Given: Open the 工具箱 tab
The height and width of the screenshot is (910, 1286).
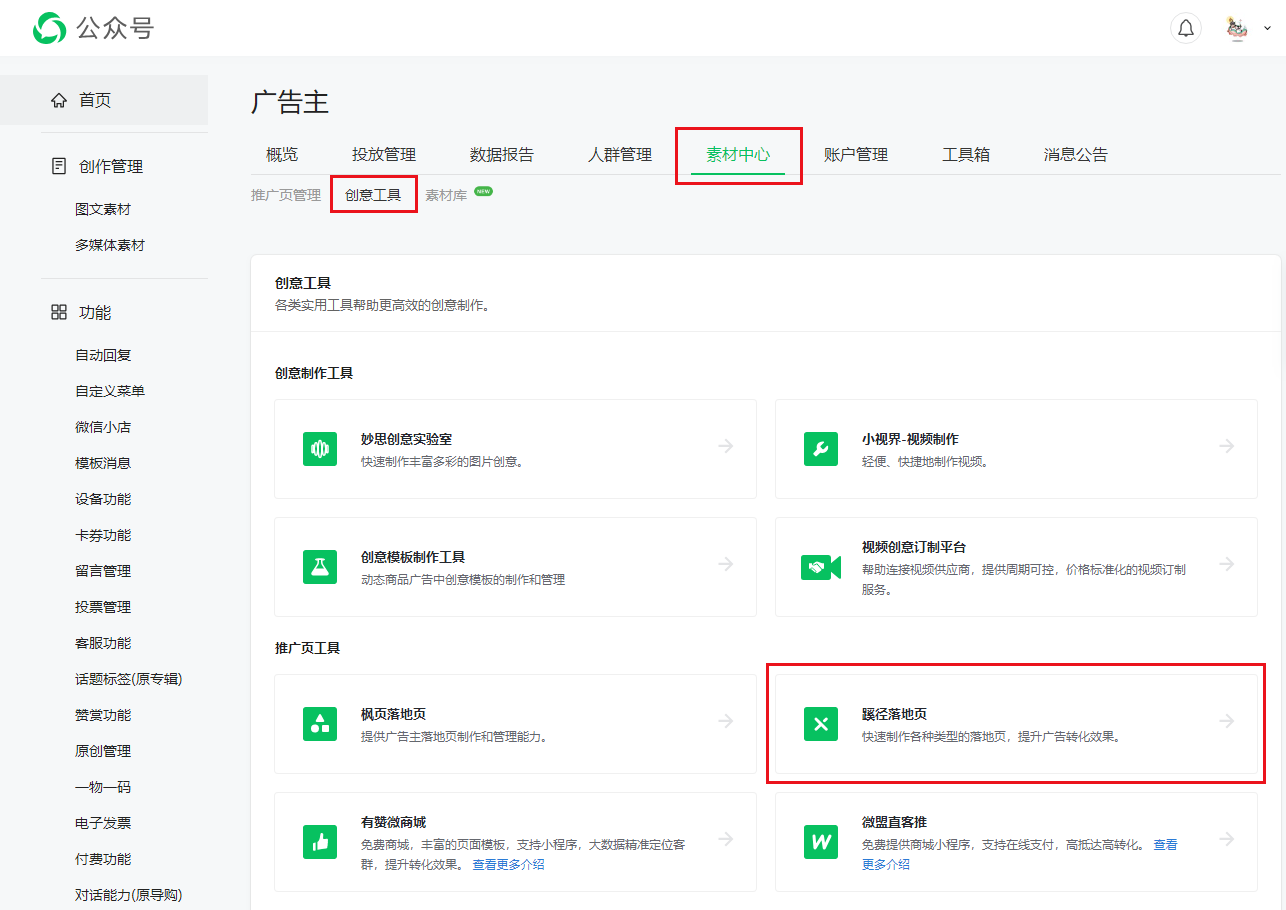Looking at the screenshot, I should (966, 155).
